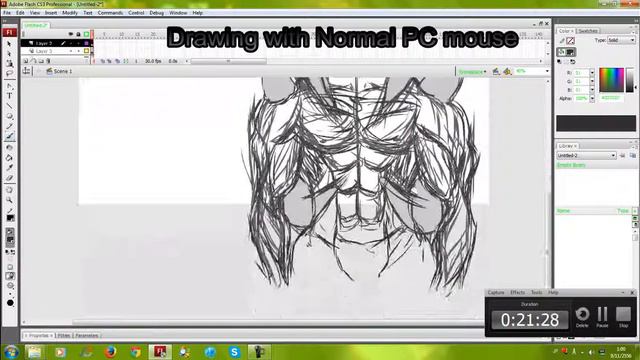The width and height of the screenshot is (640, 360).
Task: Toggle brush Lock Fill option
Action: tap(10, 277)
